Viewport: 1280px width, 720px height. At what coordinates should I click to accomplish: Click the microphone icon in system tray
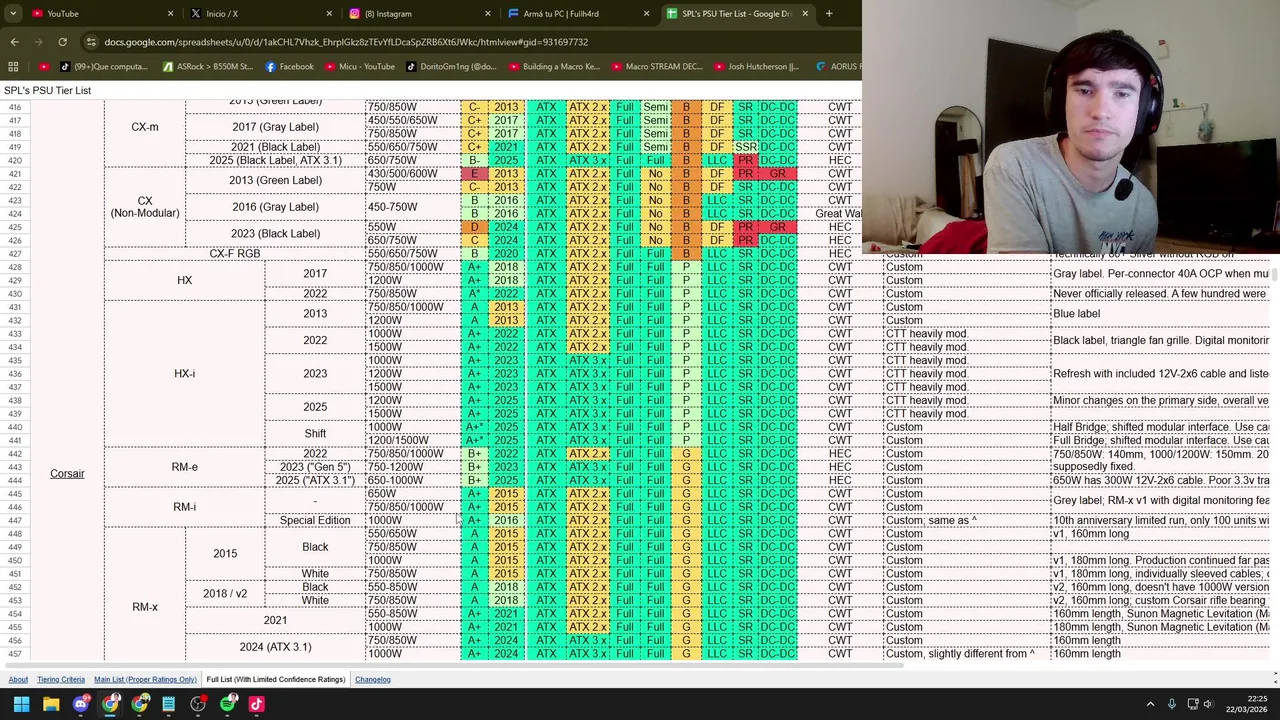click(x=1172, y=704)
